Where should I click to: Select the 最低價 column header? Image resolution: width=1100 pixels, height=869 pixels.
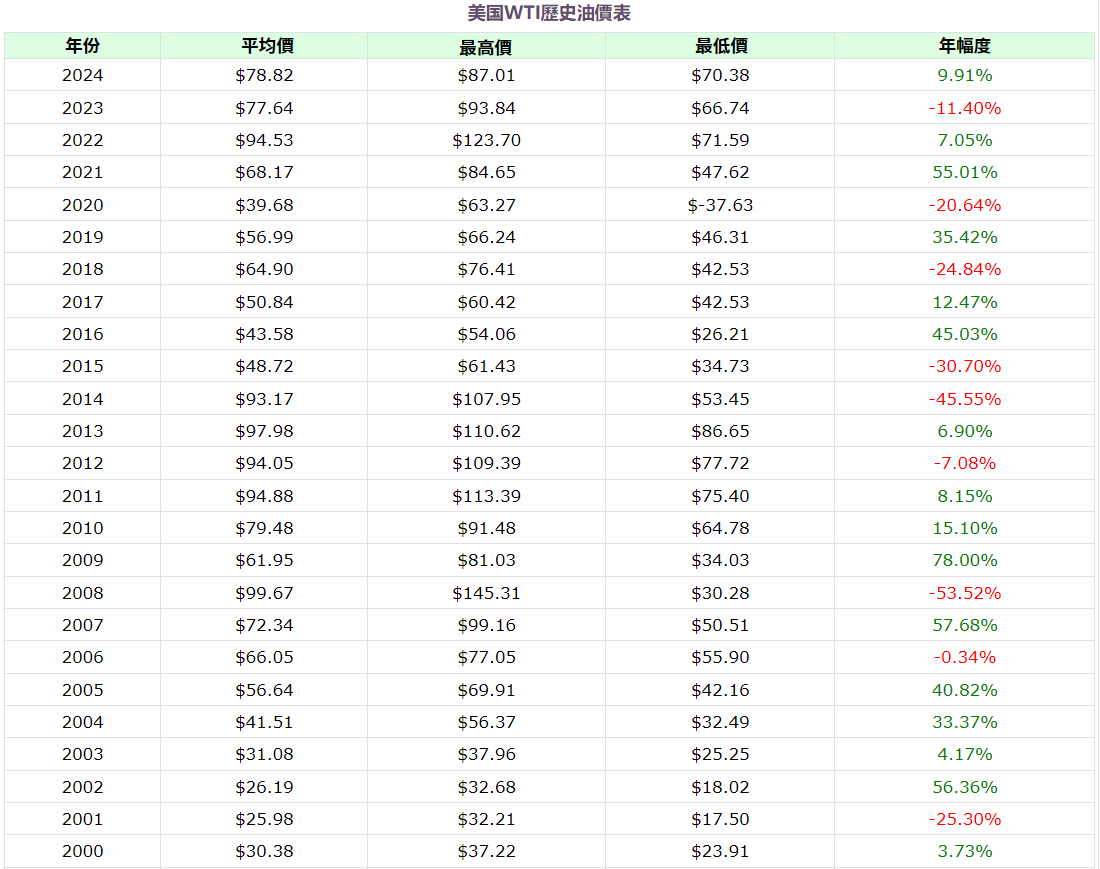[720, 46]
